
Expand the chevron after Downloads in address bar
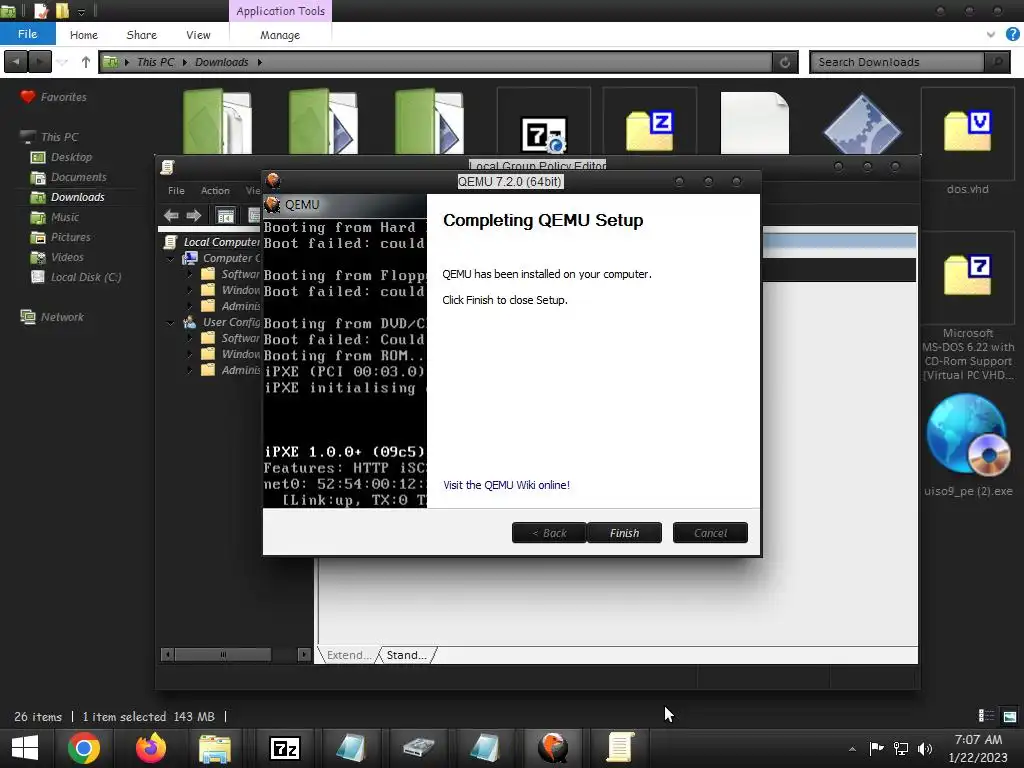[x=259, y=62]
